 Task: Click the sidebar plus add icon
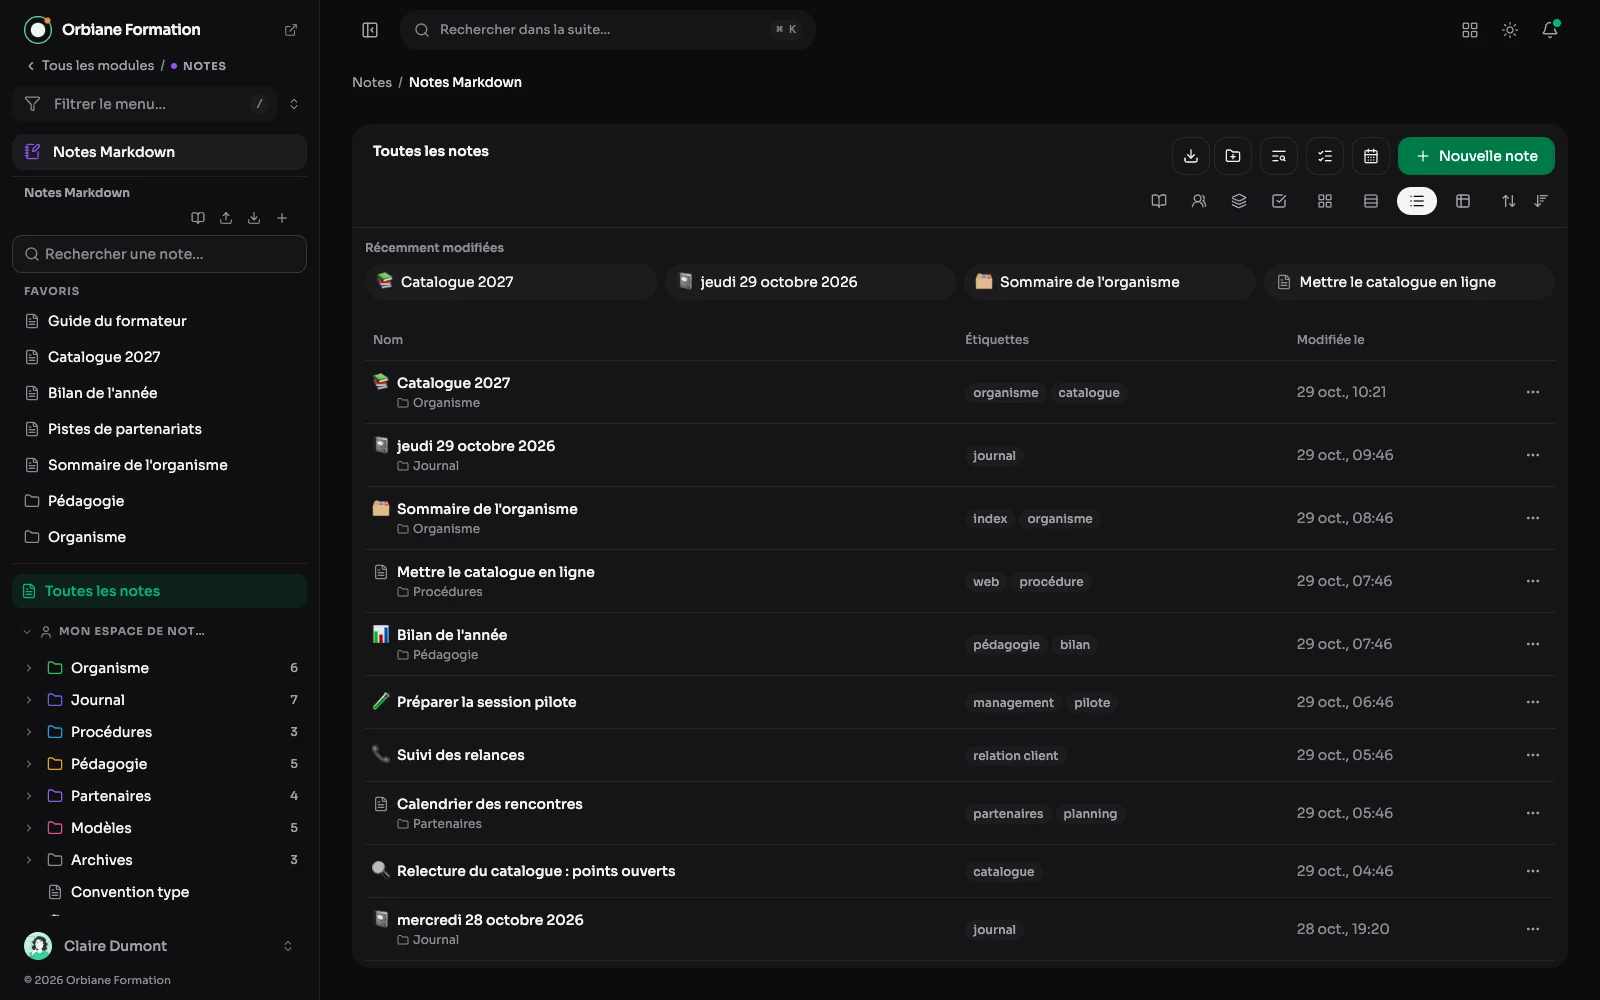coord(282,218)
